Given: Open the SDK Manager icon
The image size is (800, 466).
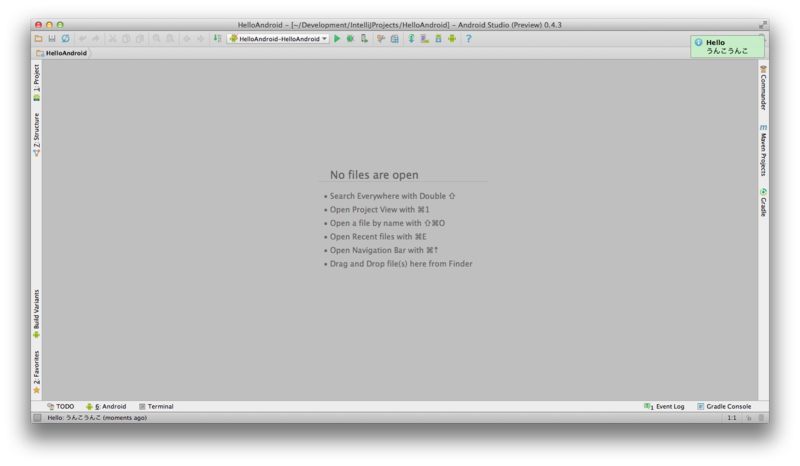Looking at the screenshot, I should coord(438,39).
